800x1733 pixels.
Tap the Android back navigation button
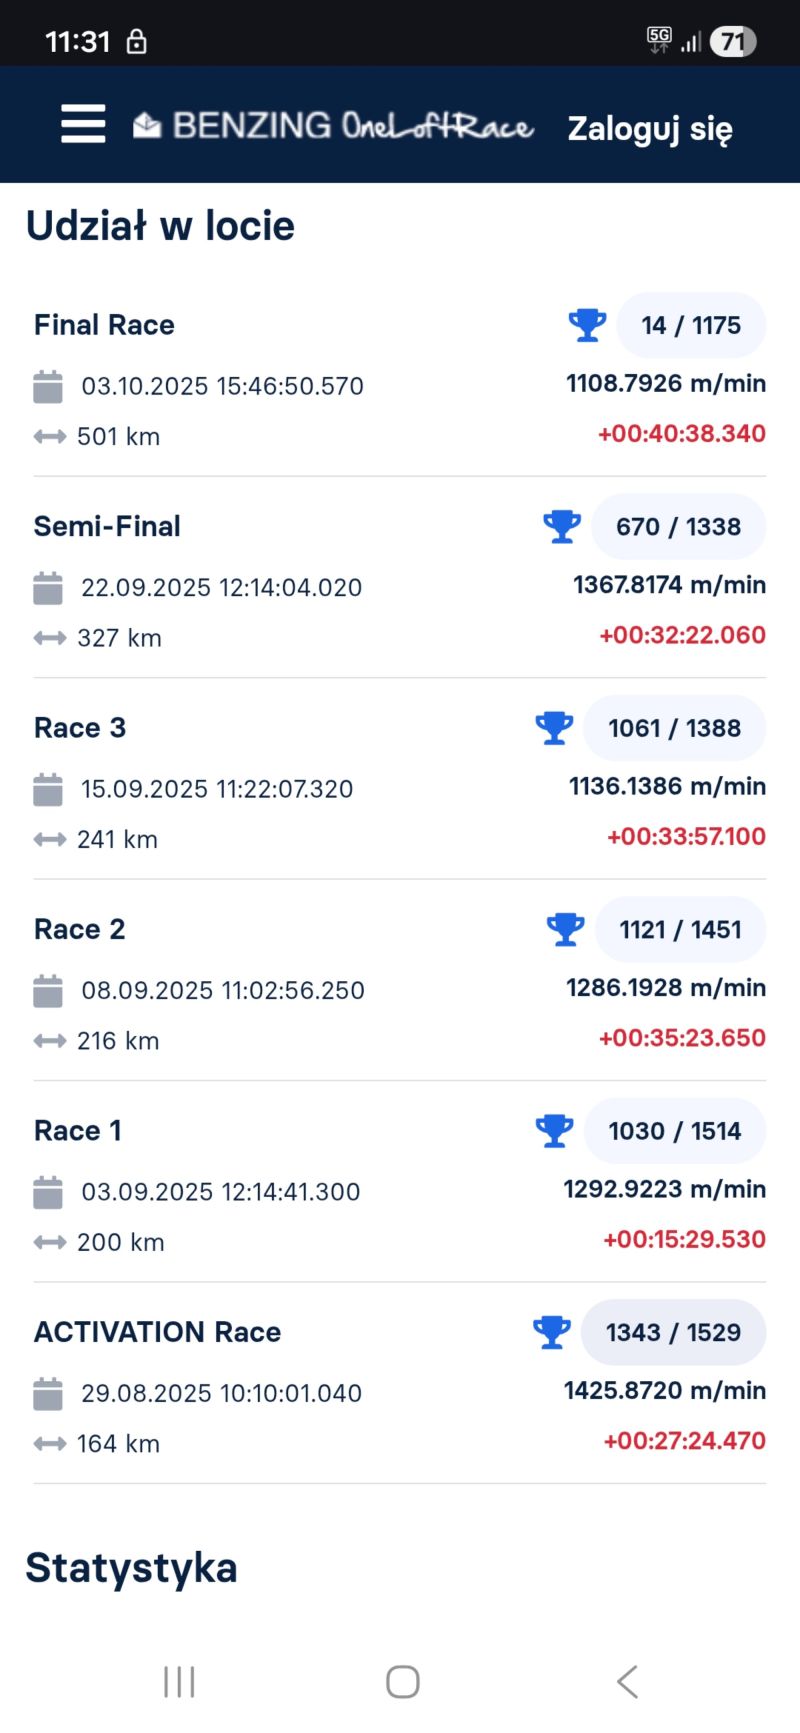627,1681
